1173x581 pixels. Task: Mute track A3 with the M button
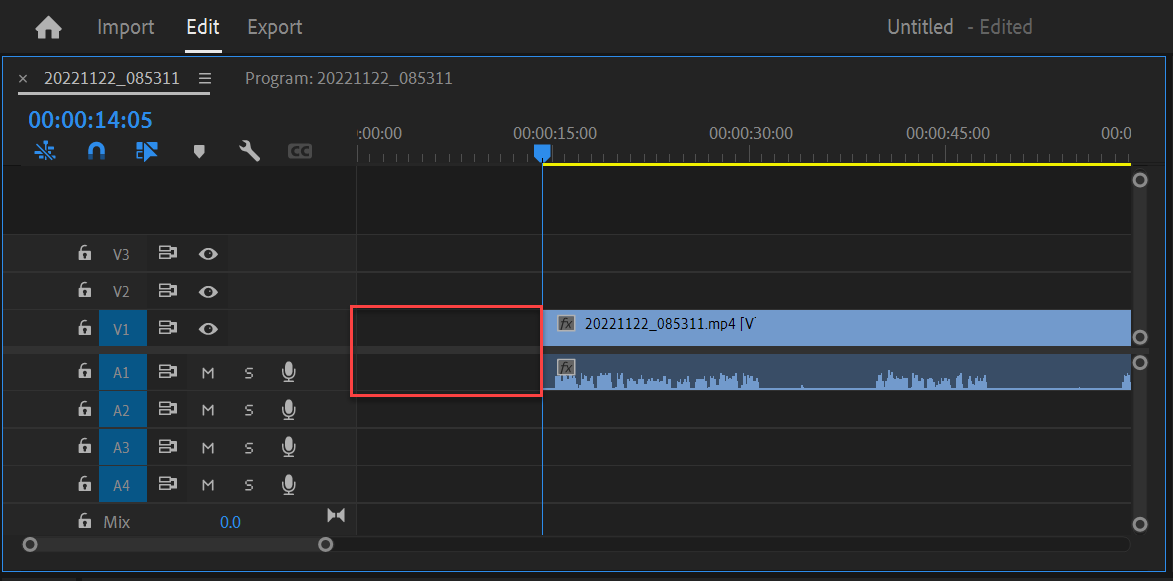(x=208, y=448)
